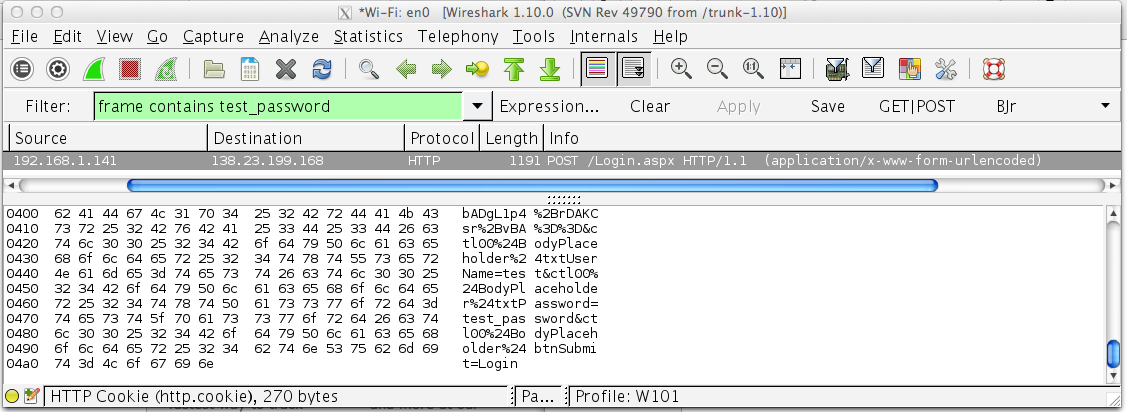The width and height of the screenshot is (1127, 412).
Task: Clear the display filter
Action: pyautogui.click(x=650, y=106)
